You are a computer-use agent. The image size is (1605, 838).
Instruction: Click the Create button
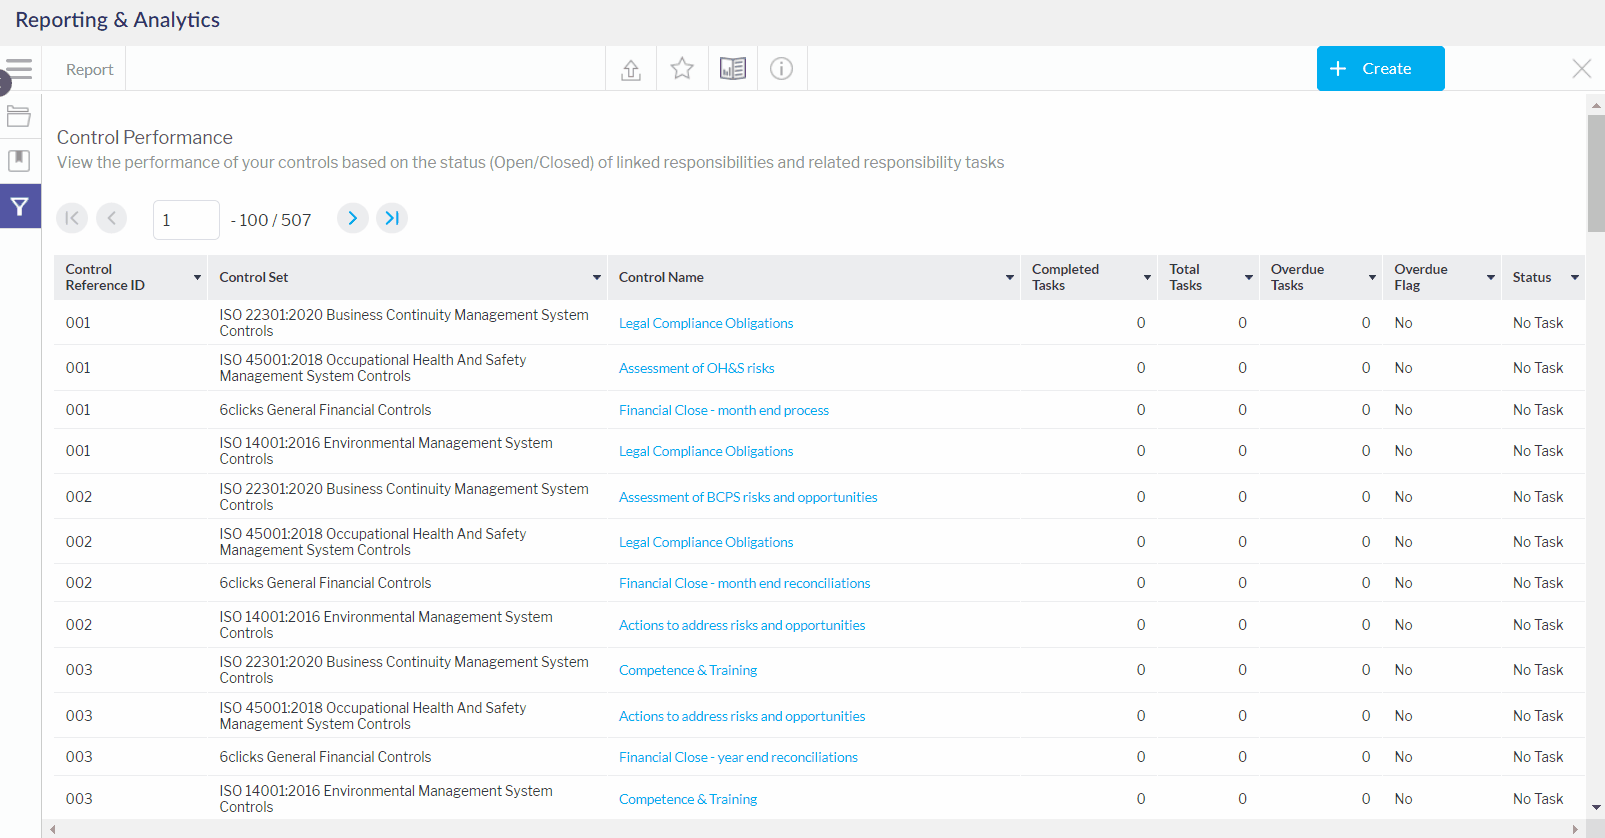(x=1380, y=69)
